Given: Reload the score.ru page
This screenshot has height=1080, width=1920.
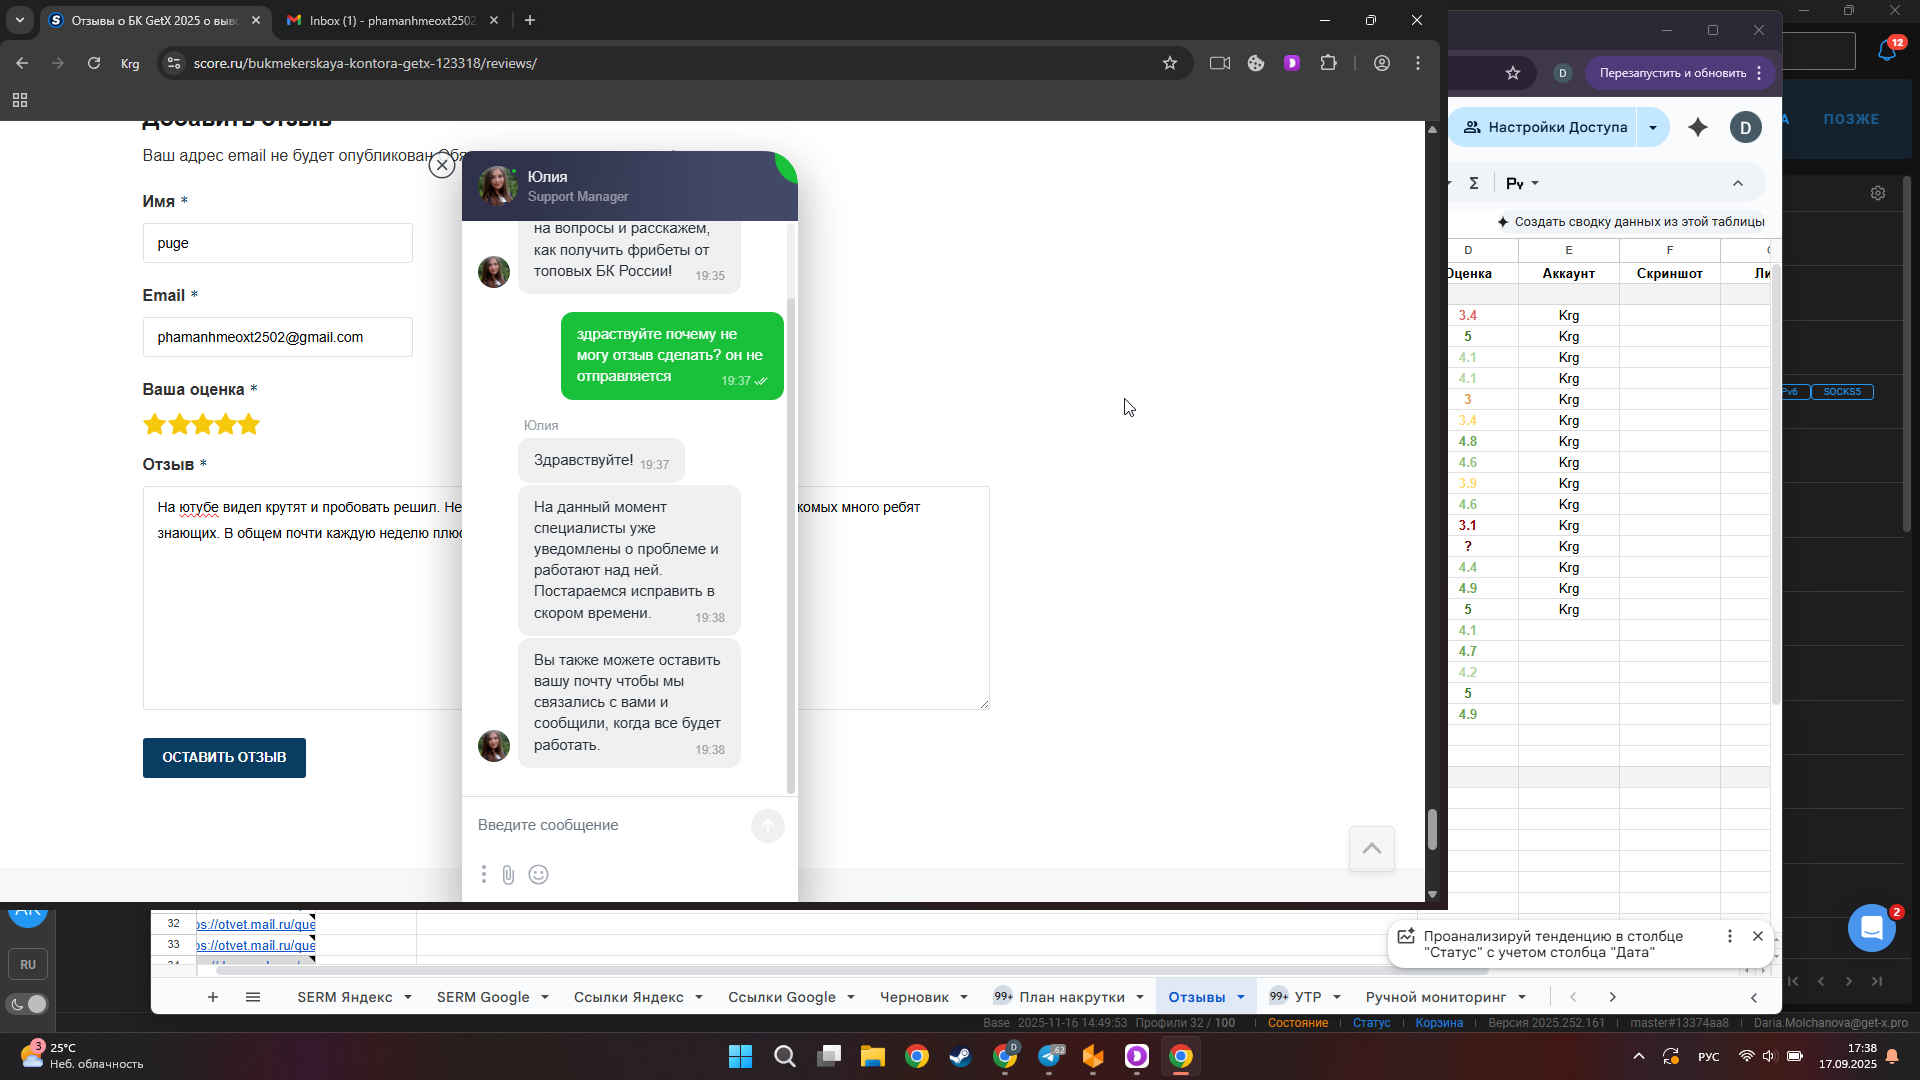Looking at the screenshot, I should [x=94, y=63].
